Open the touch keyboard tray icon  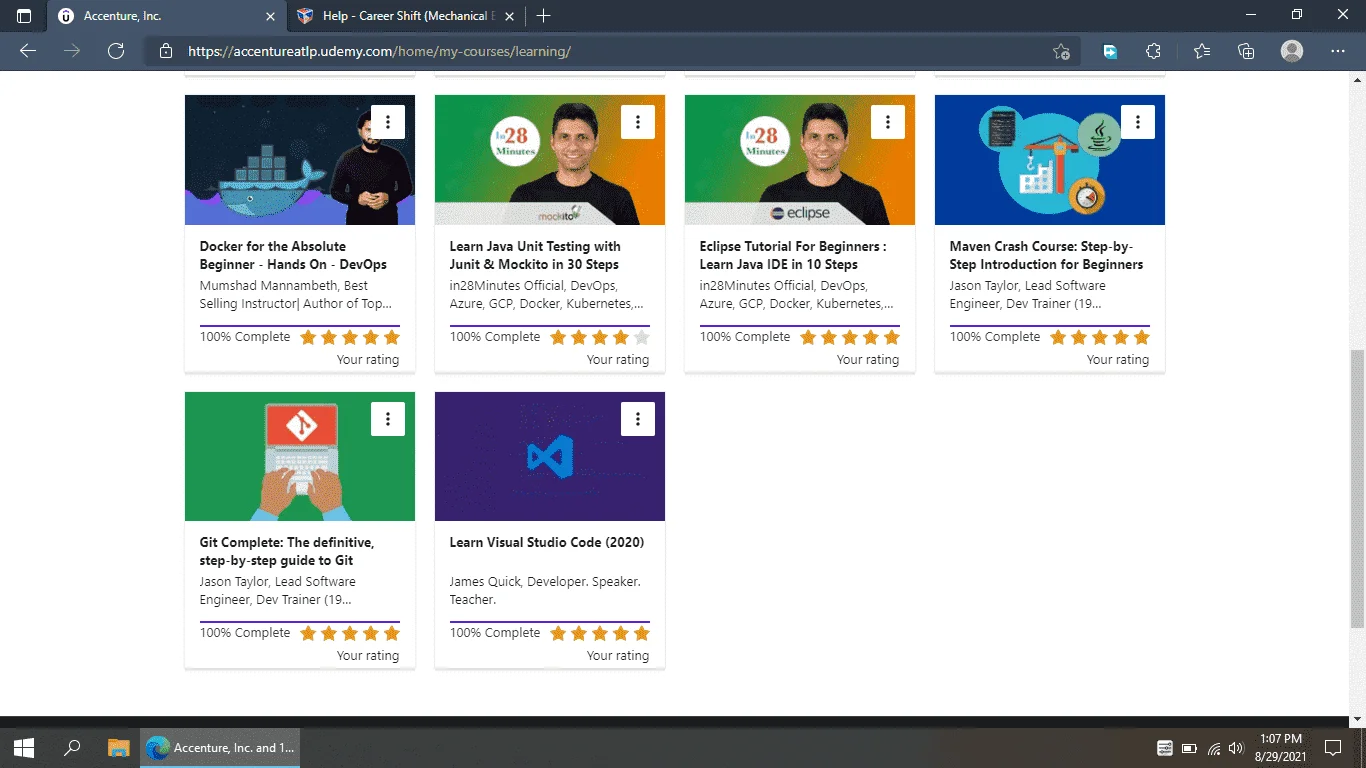(x=1165, y=748)
